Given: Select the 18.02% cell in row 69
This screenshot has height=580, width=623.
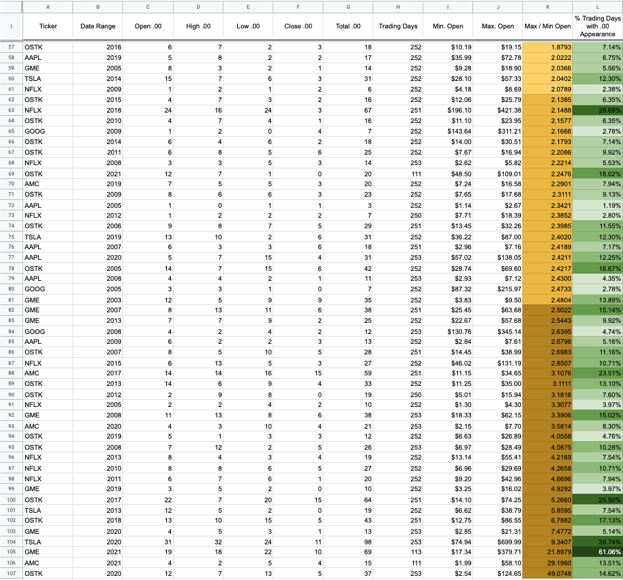Looking at the screenshot, I should [598, 174].
